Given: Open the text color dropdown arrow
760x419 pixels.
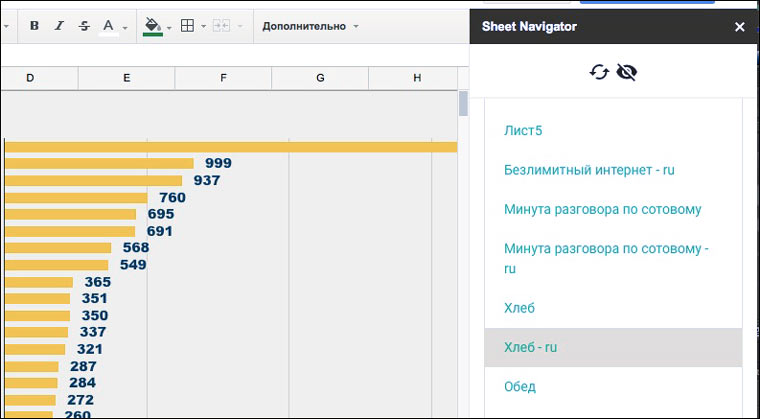Looking at the screenshot, I should (x=125, y=27).
